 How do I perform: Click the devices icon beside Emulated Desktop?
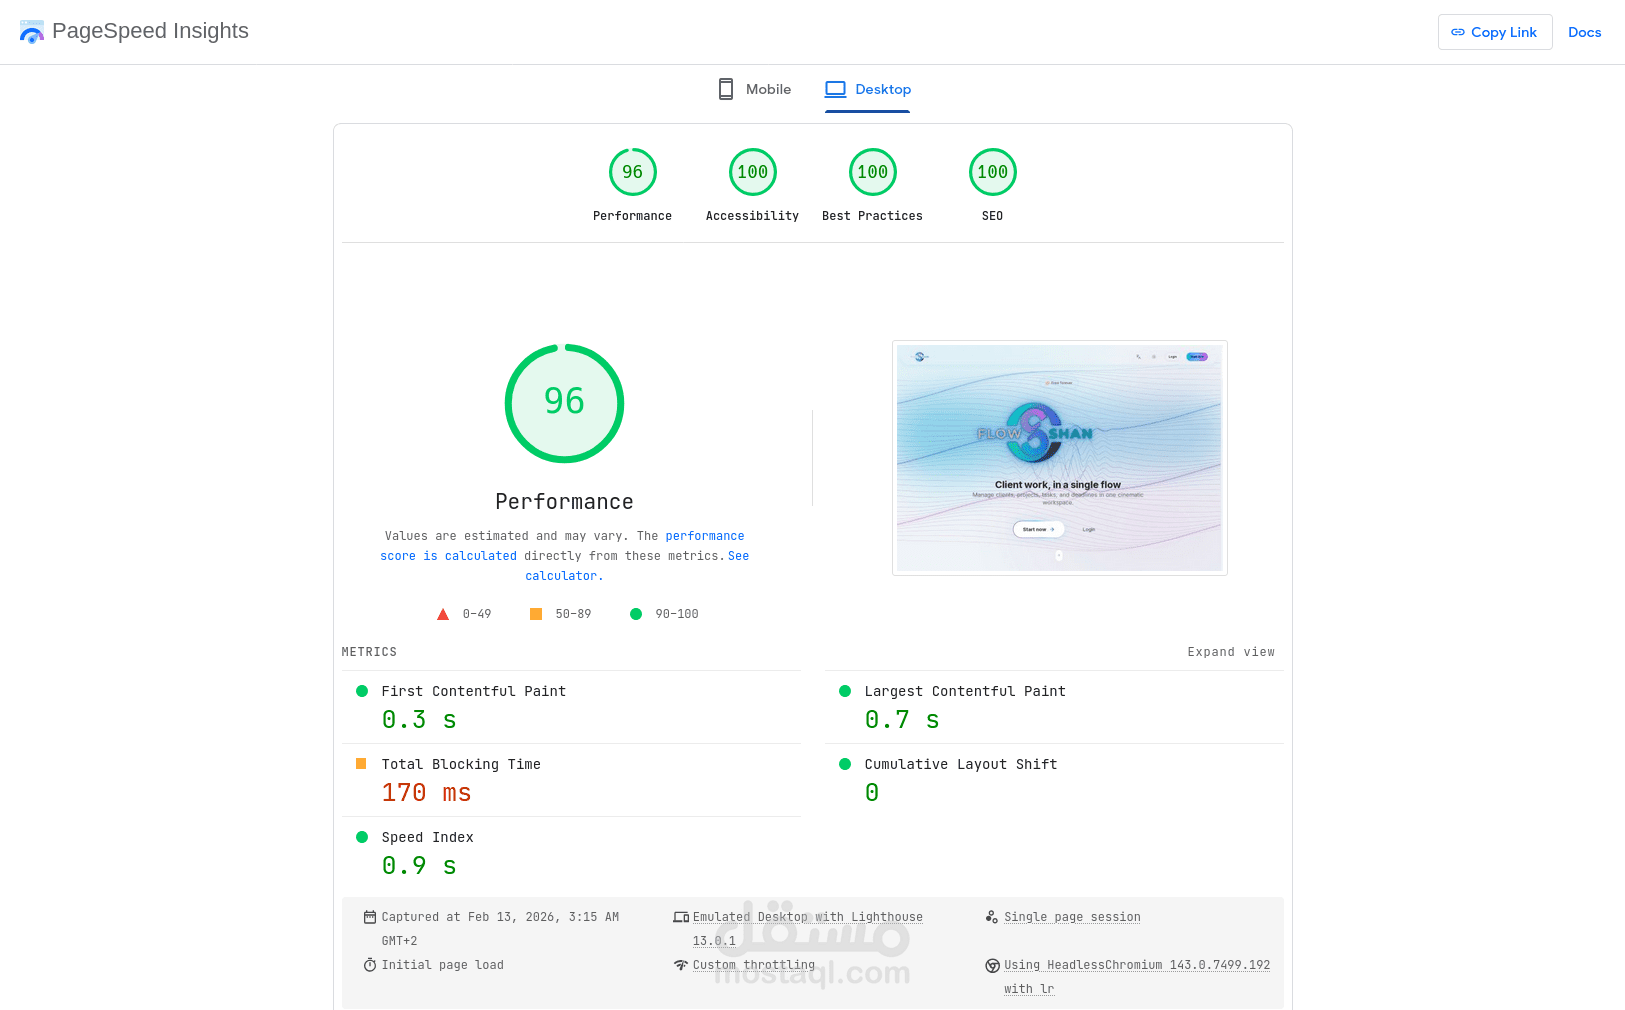(681, 917)
